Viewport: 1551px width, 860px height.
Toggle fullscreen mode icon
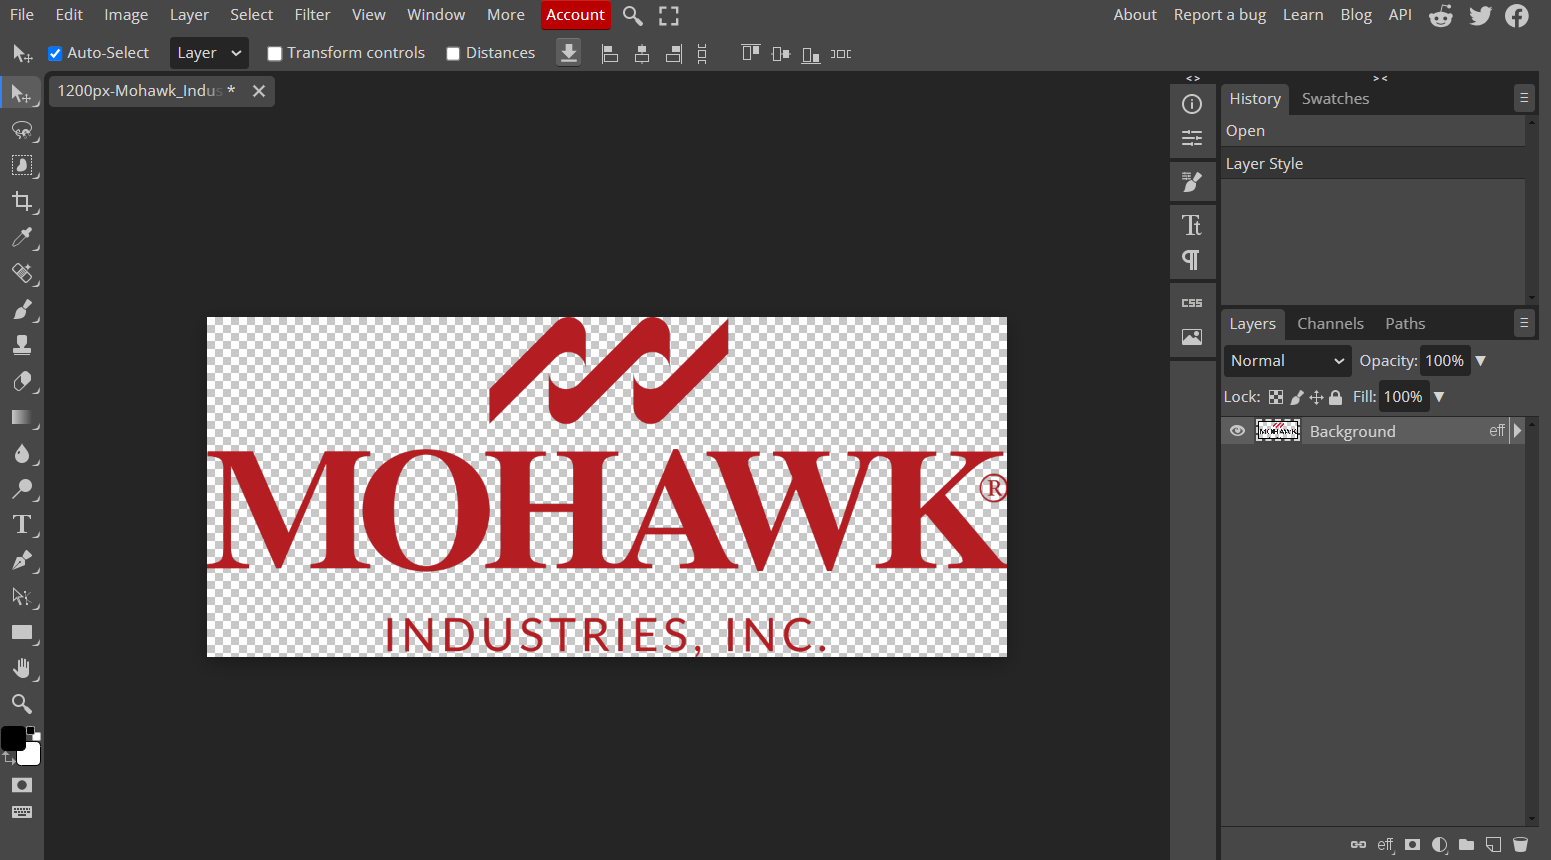[x=669, y=15]
